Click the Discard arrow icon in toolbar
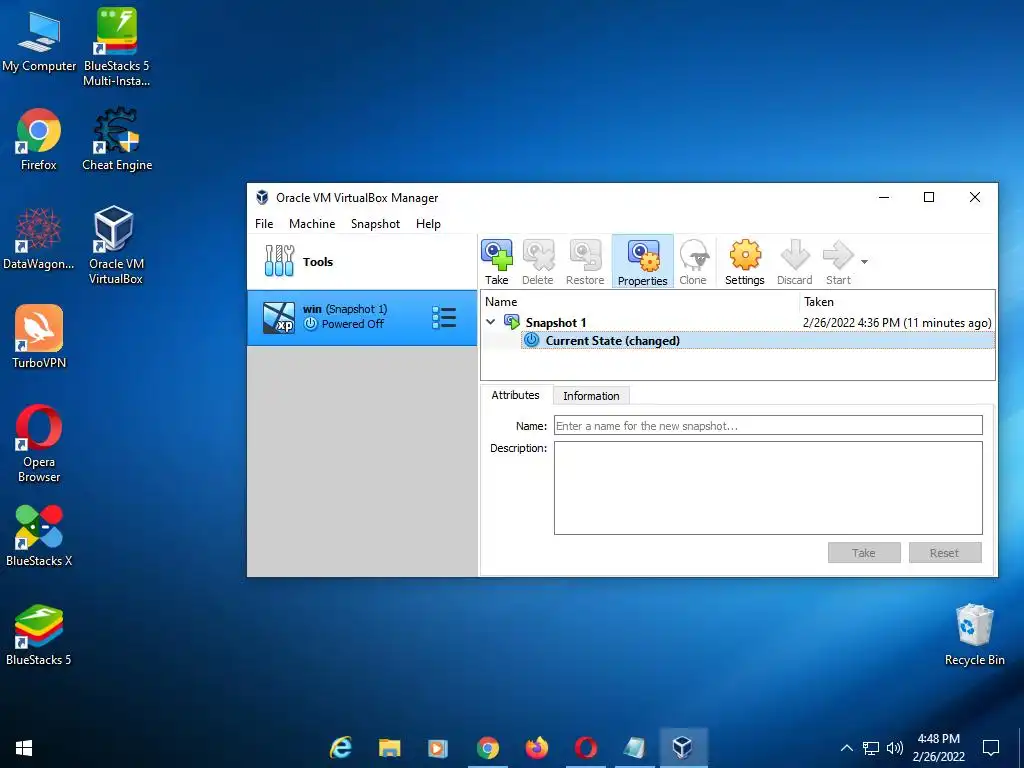 [795, 262]
